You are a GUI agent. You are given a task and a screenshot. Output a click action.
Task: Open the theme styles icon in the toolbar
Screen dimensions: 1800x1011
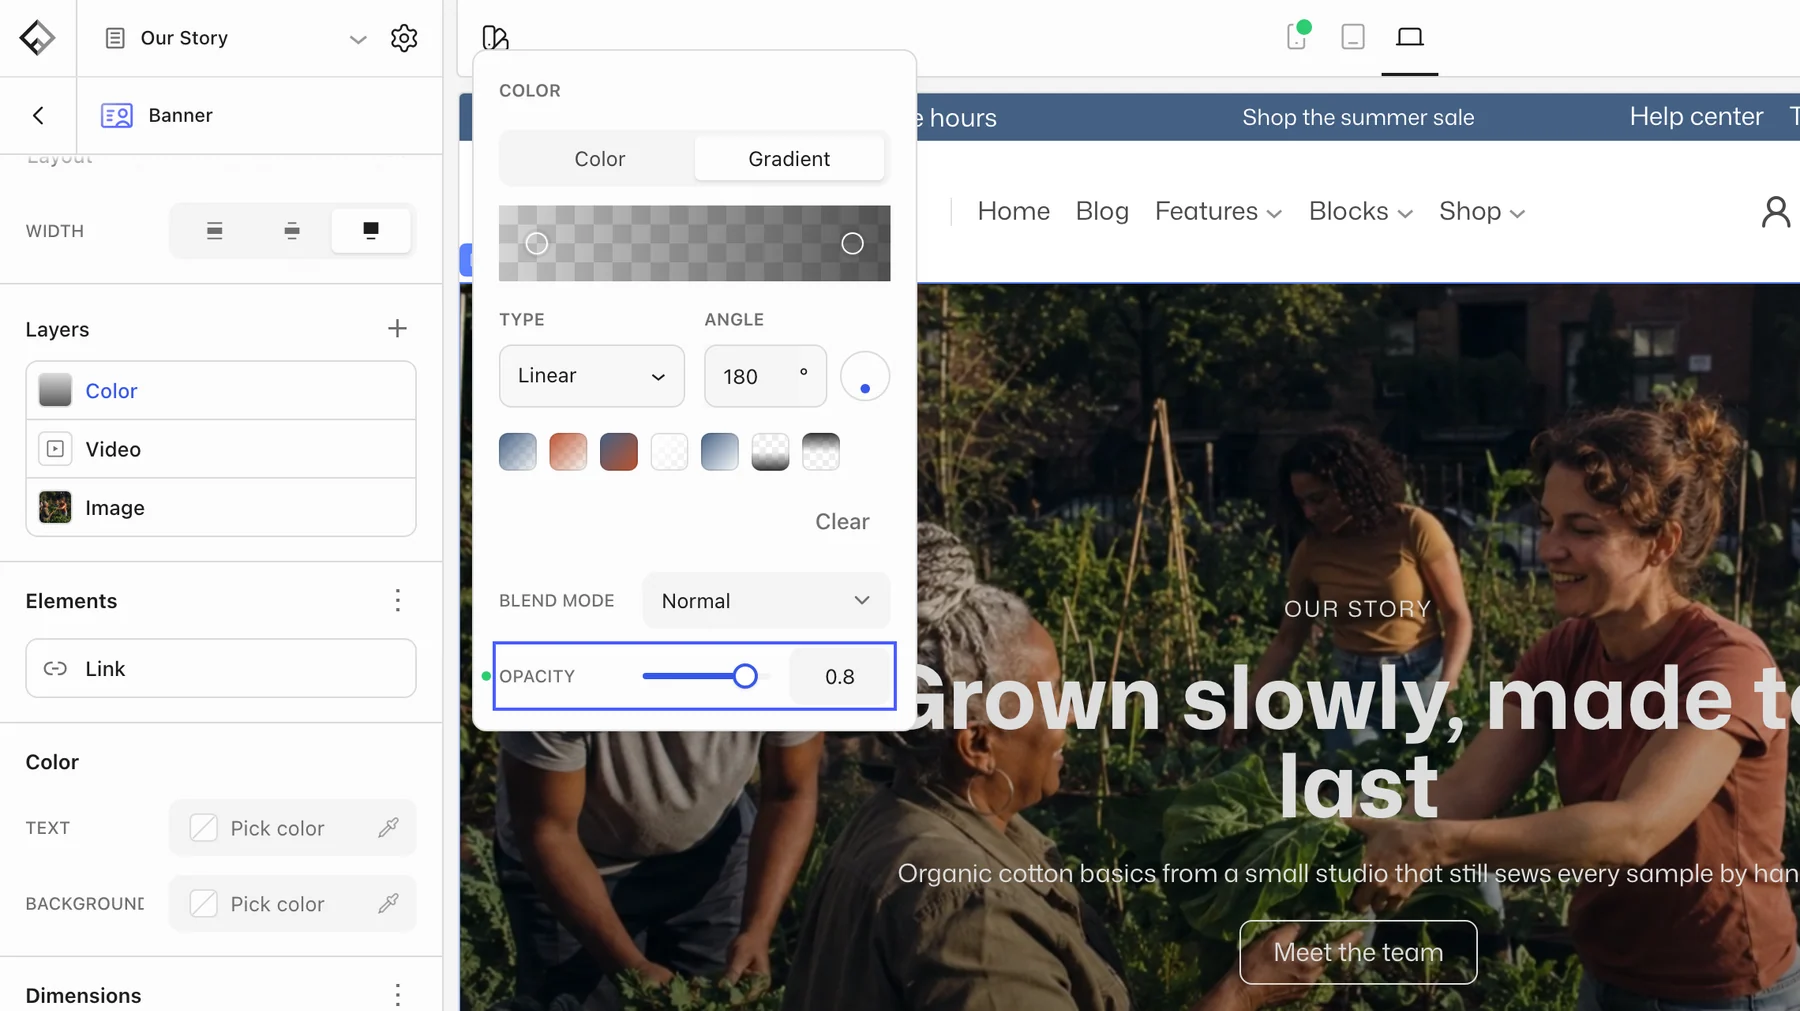tap(495, 38)
